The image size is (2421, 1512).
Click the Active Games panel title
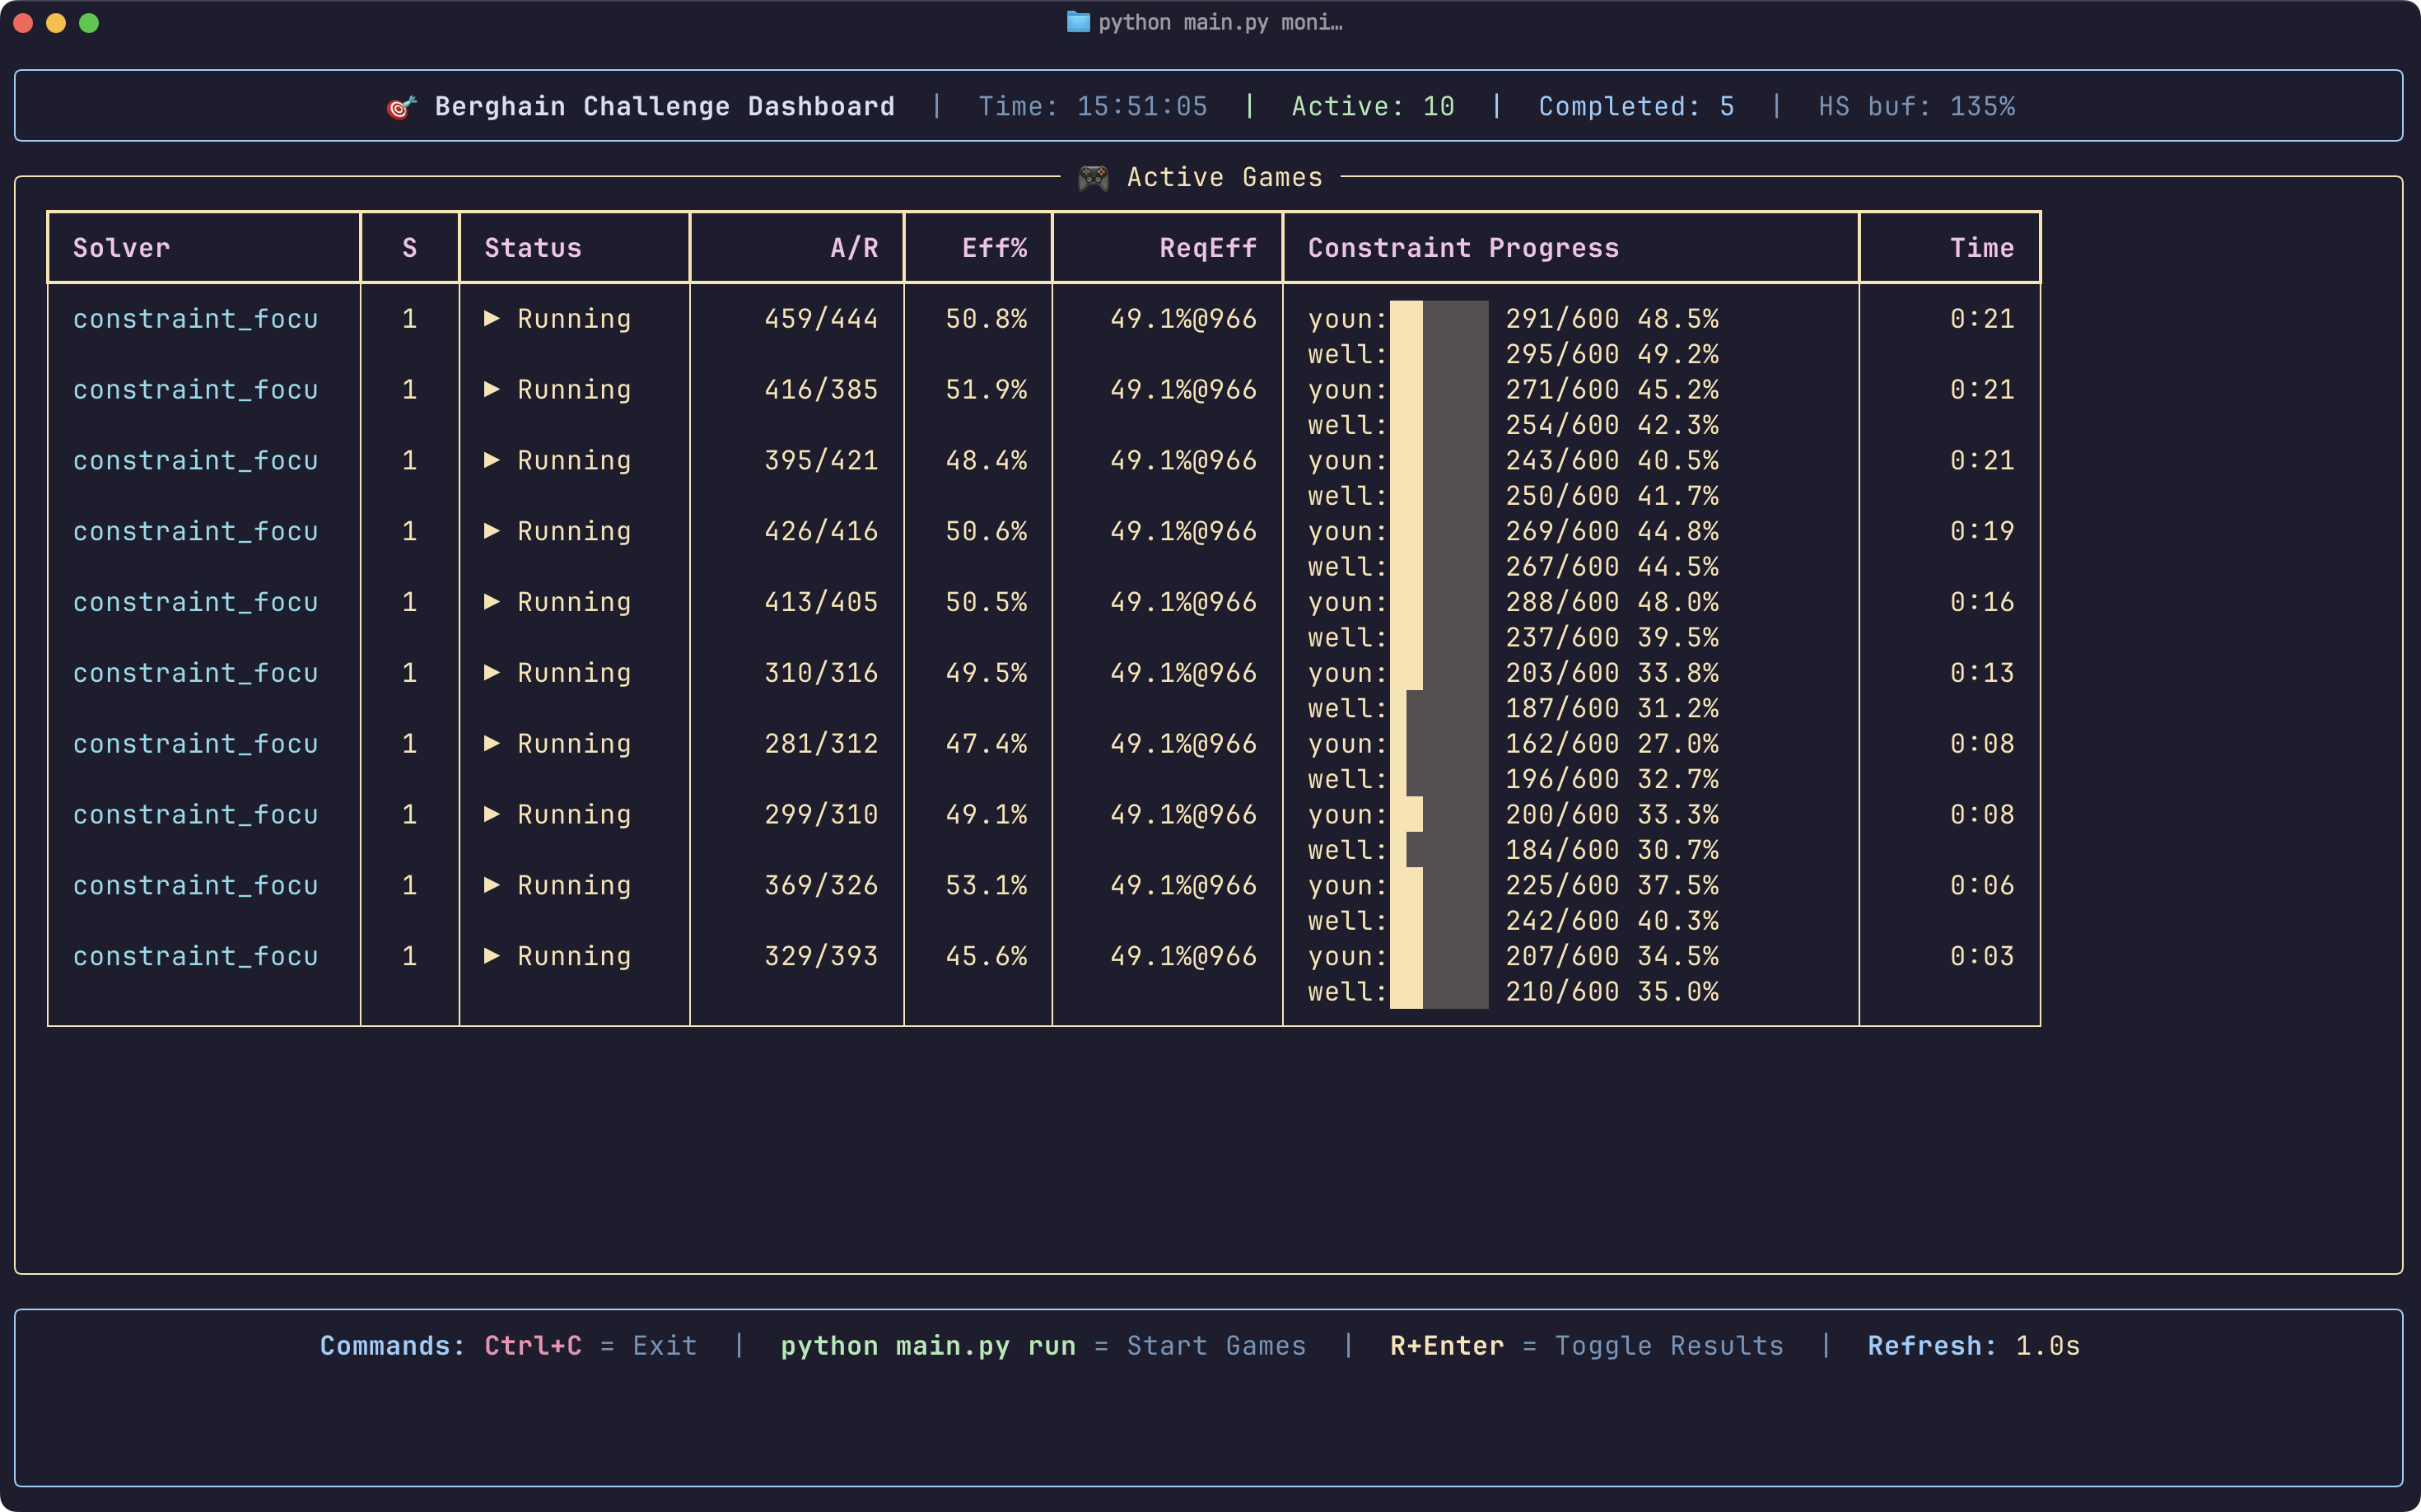coord(1225,177)
